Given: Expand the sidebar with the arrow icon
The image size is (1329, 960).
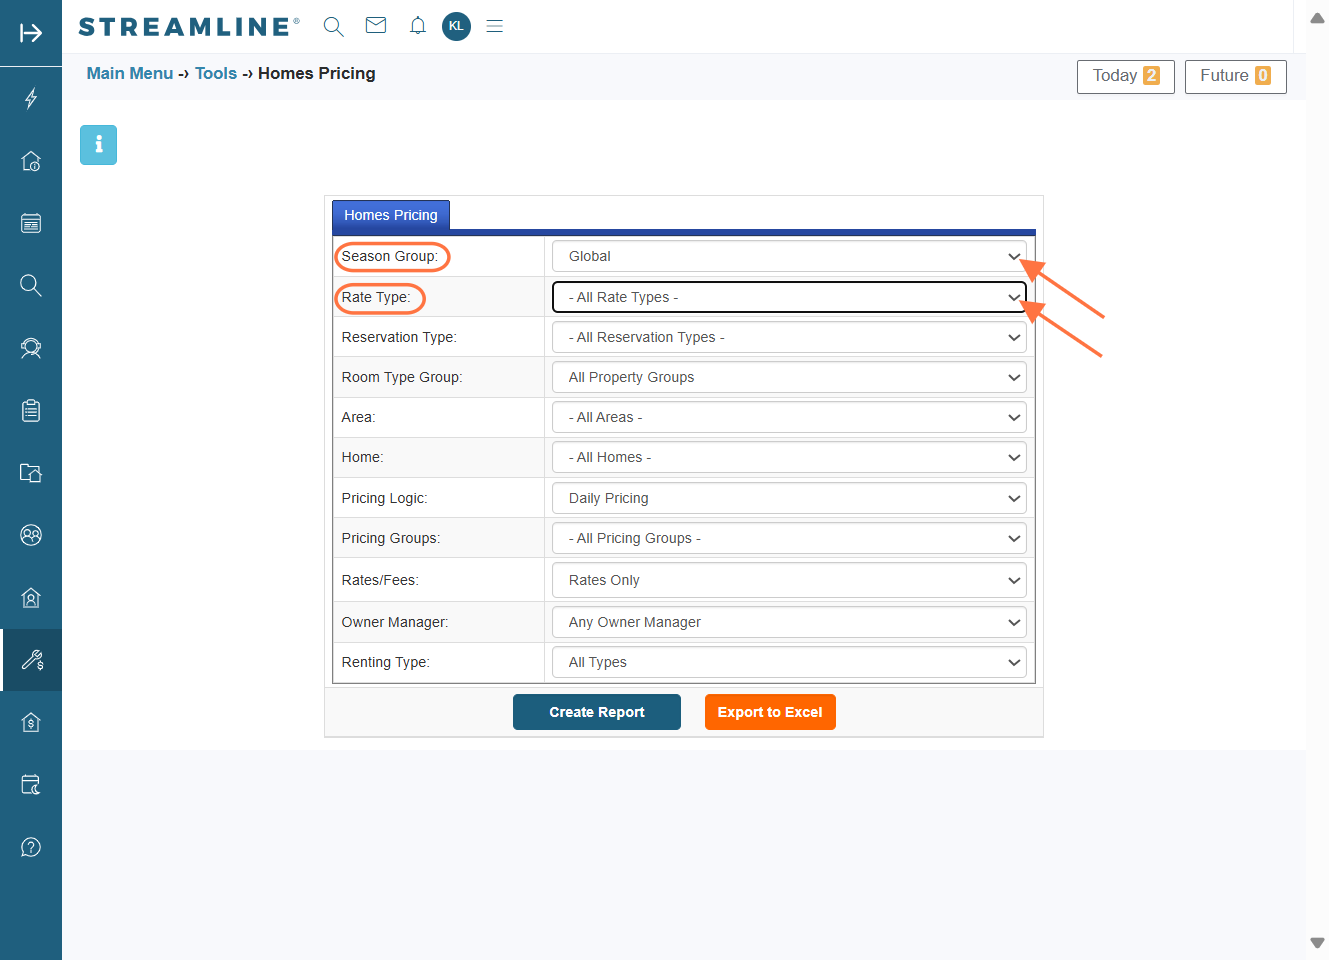Looking at the screenshot, I should coord(31,33).
